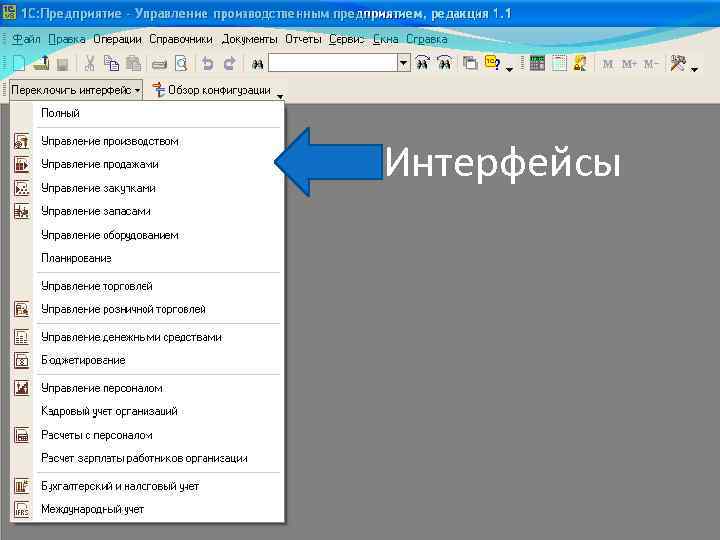720x540 pixels.
Task: Expand toolbar options arrow after help icon
Action: coord(509,69)
